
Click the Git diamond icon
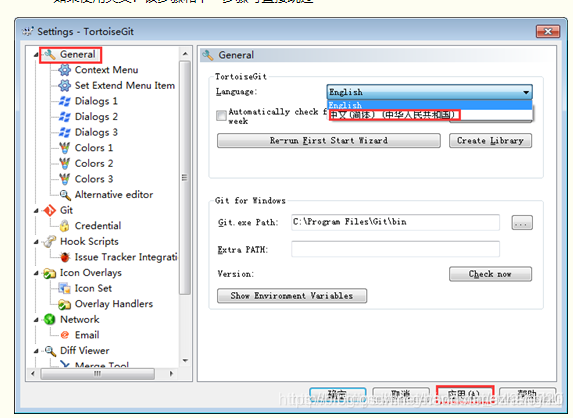click(x=49, y=210)
